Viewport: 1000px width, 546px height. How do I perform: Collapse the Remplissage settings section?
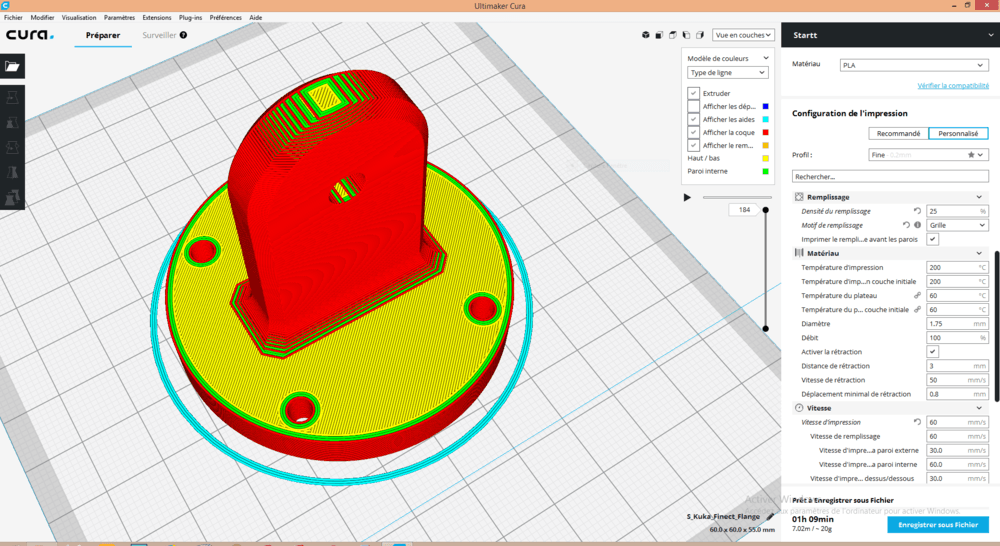click(979, 197)
